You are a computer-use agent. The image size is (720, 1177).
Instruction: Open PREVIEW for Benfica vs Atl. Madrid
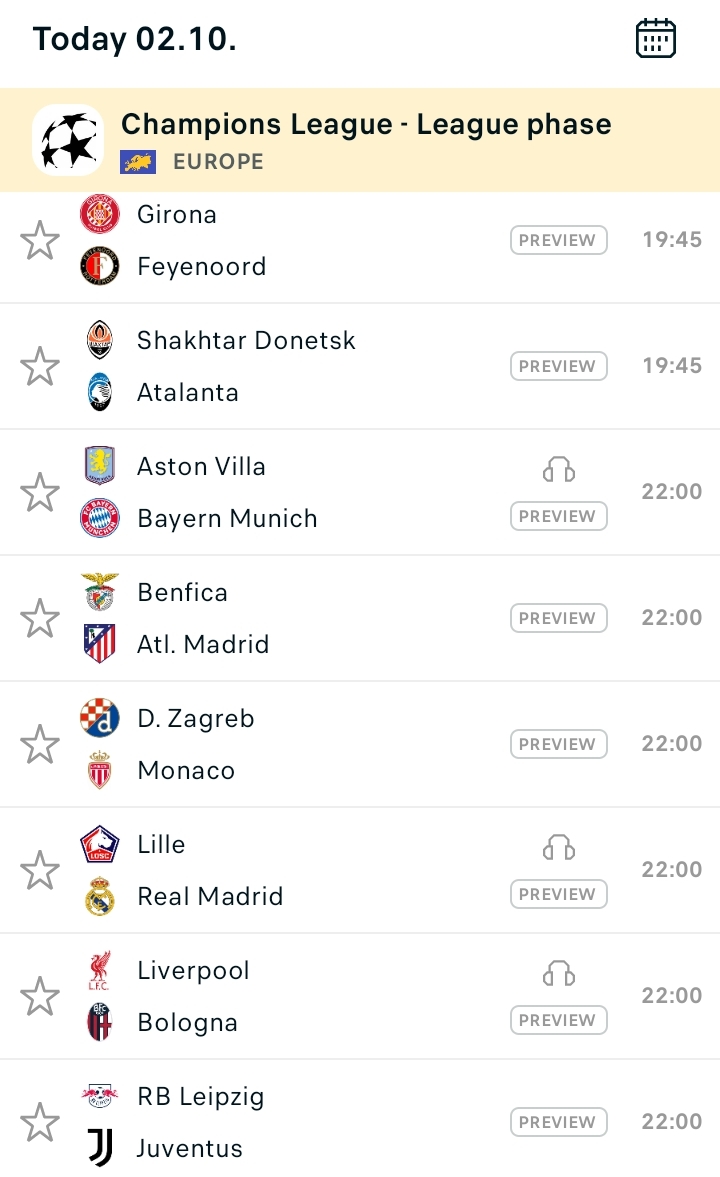click(559, 619)
